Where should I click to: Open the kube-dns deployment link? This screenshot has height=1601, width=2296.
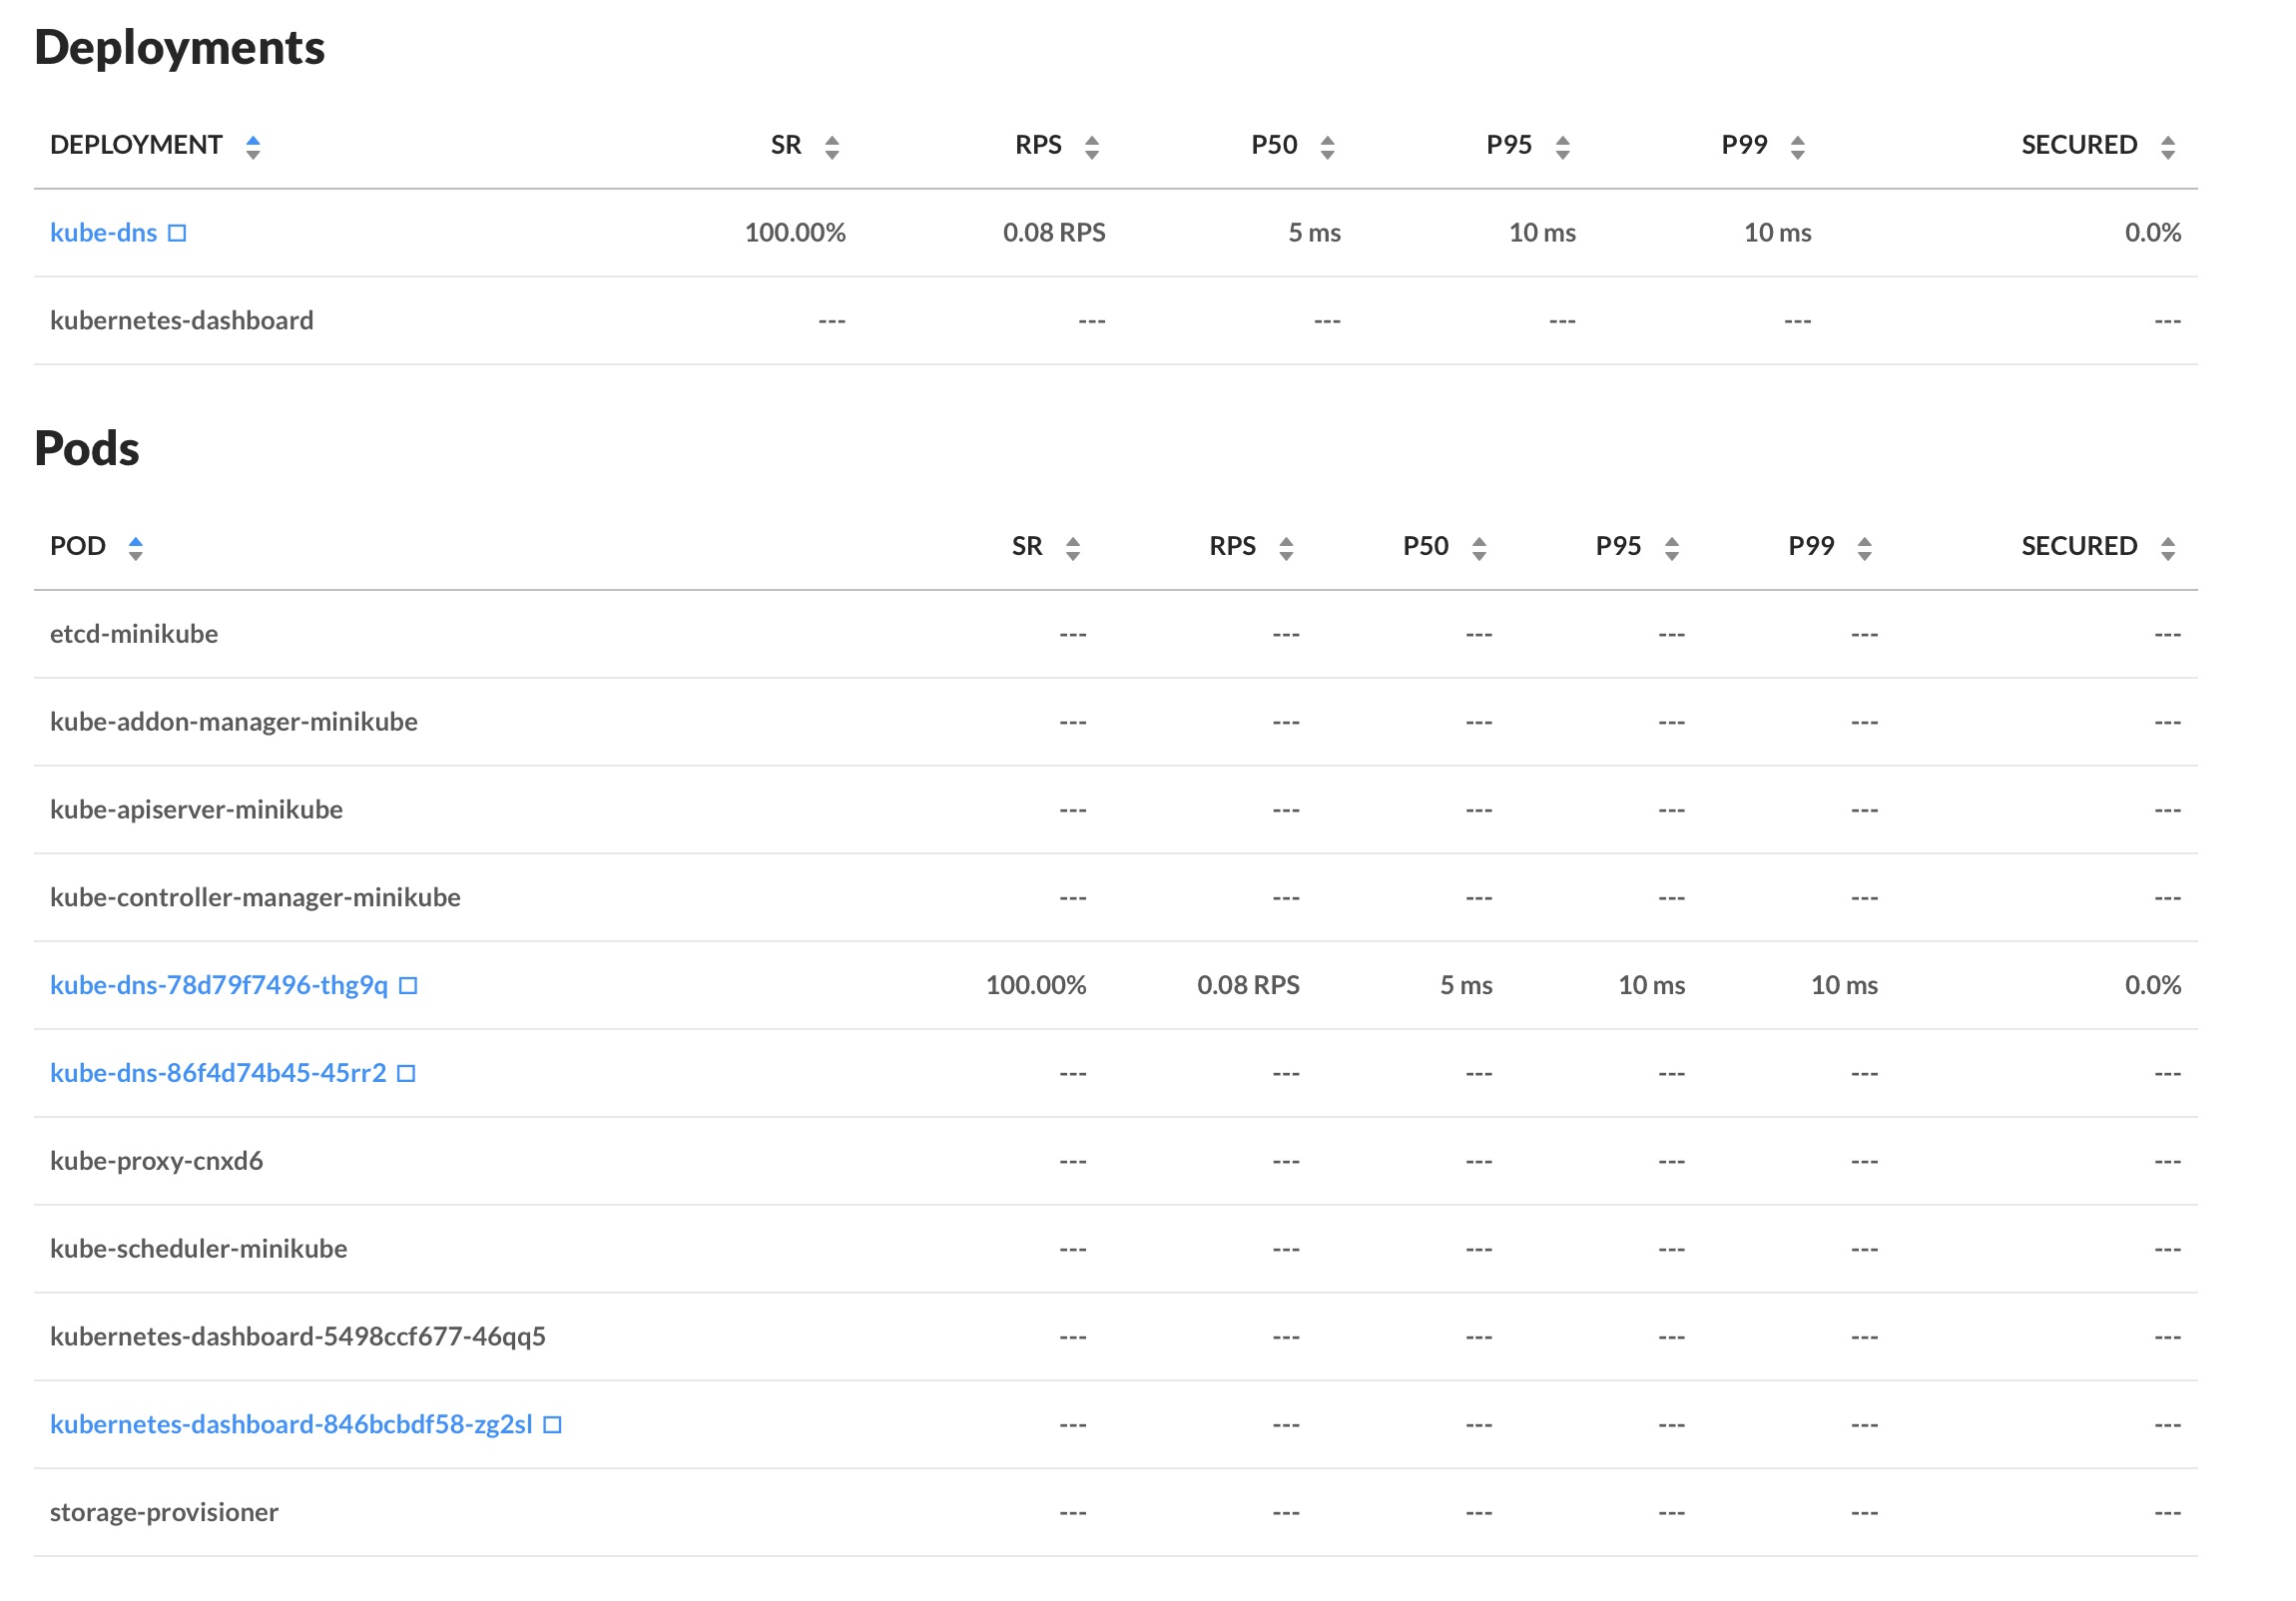point(104,233)
